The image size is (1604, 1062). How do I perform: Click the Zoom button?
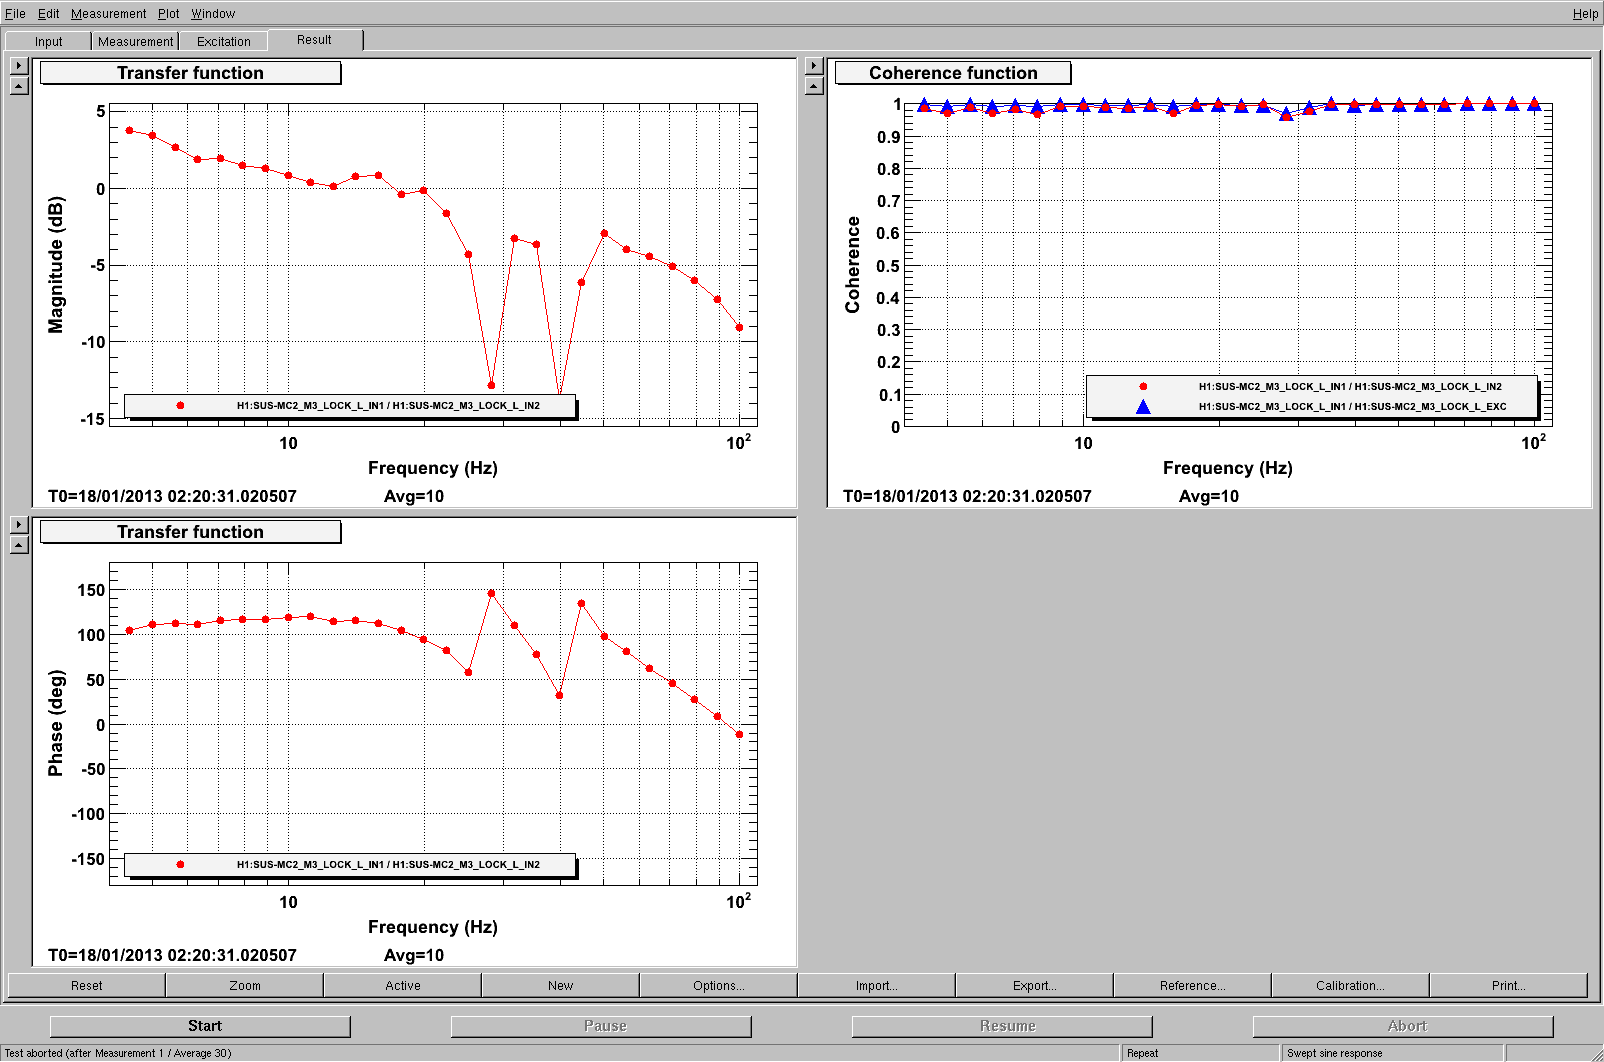244,985
